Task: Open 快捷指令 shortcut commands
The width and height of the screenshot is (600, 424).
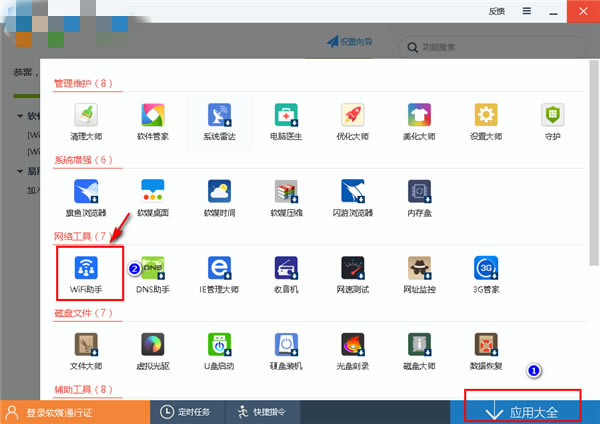Action: coord(262,412)
